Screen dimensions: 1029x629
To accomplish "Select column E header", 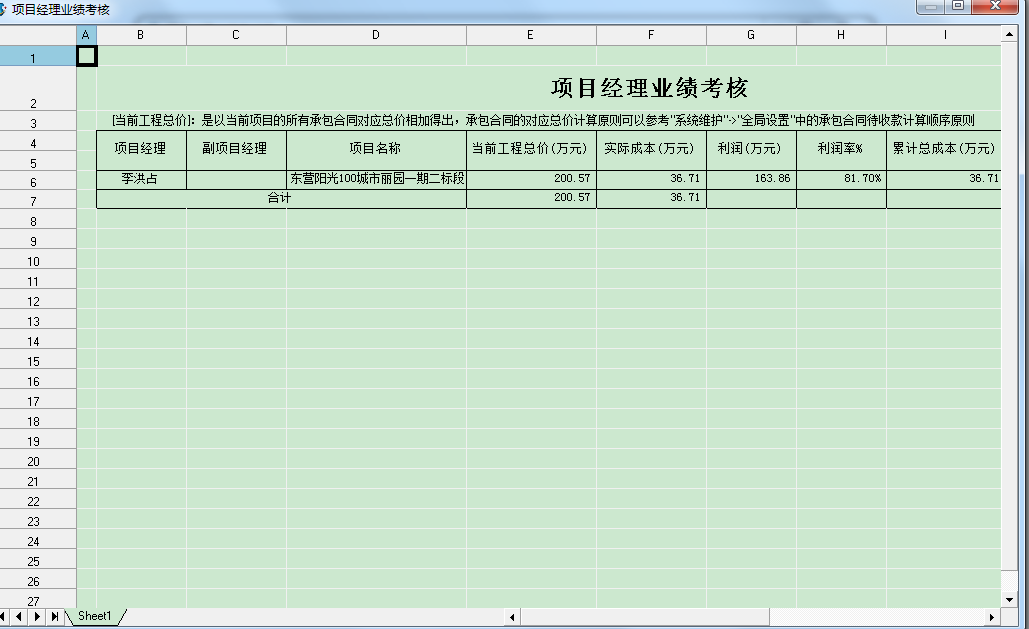I will [530, 33].
